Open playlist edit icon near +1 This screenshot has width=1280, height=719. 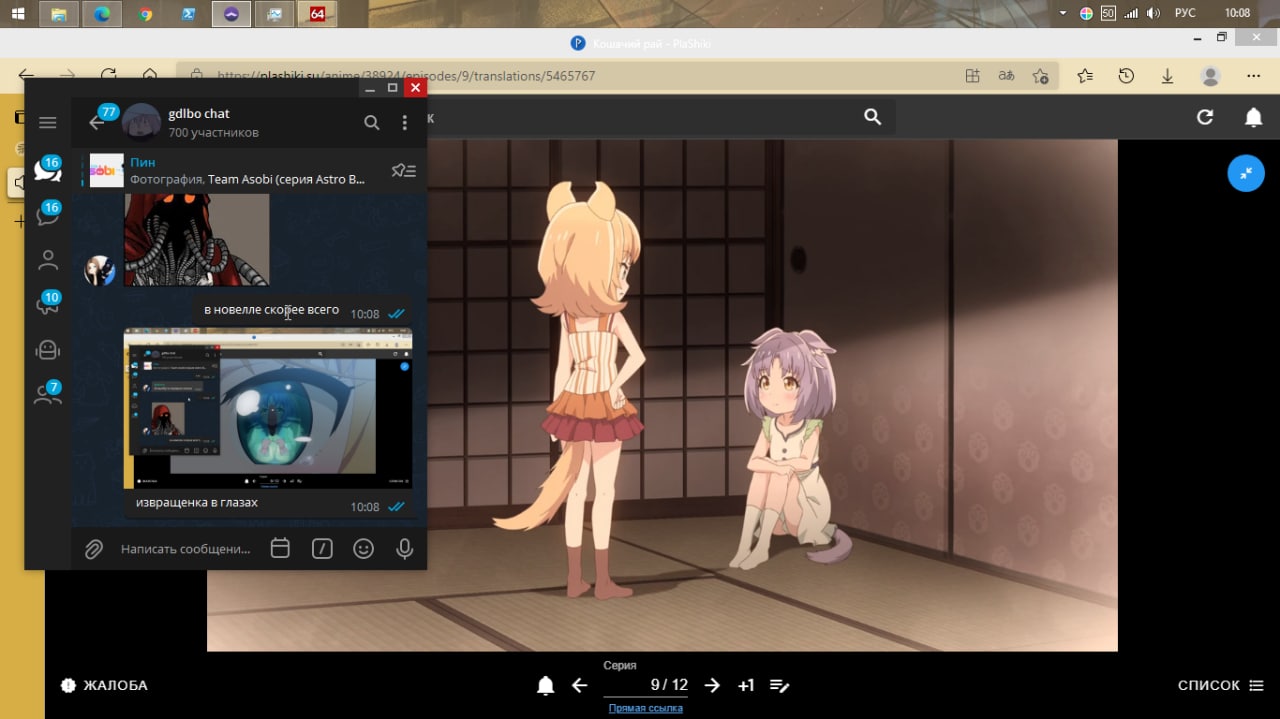[x=780, y=685]
